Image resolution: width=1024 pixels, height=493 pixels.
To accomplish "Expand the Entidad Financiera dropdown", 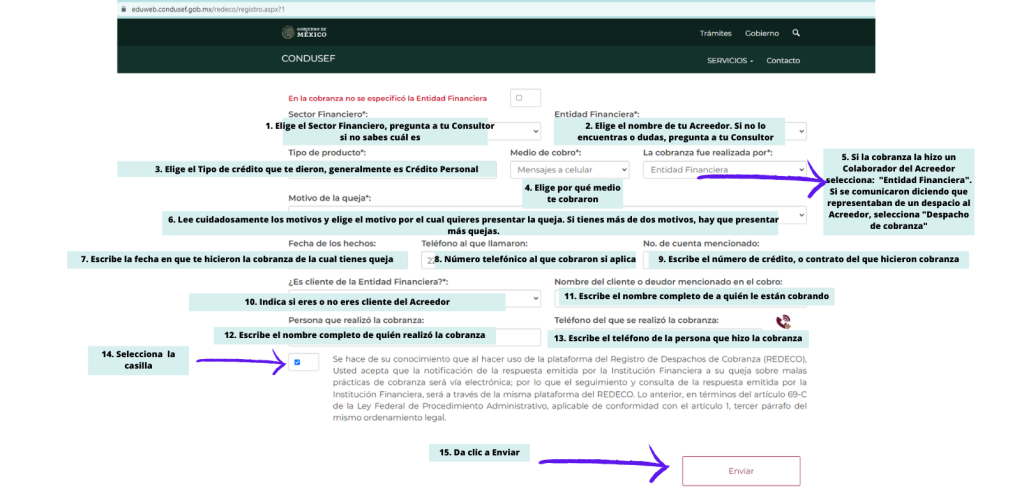I will [x=801, y=131].
